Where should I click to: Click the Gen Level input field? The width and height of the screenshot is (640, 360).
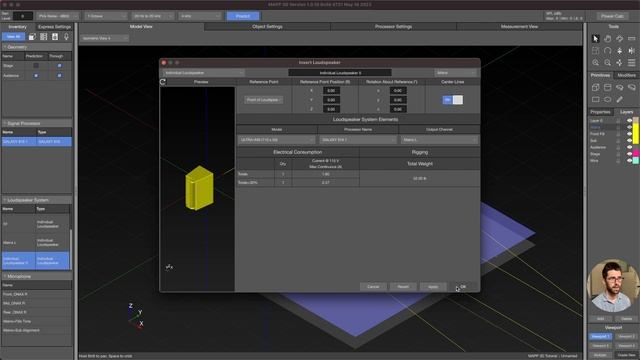(x=23, y=16)
